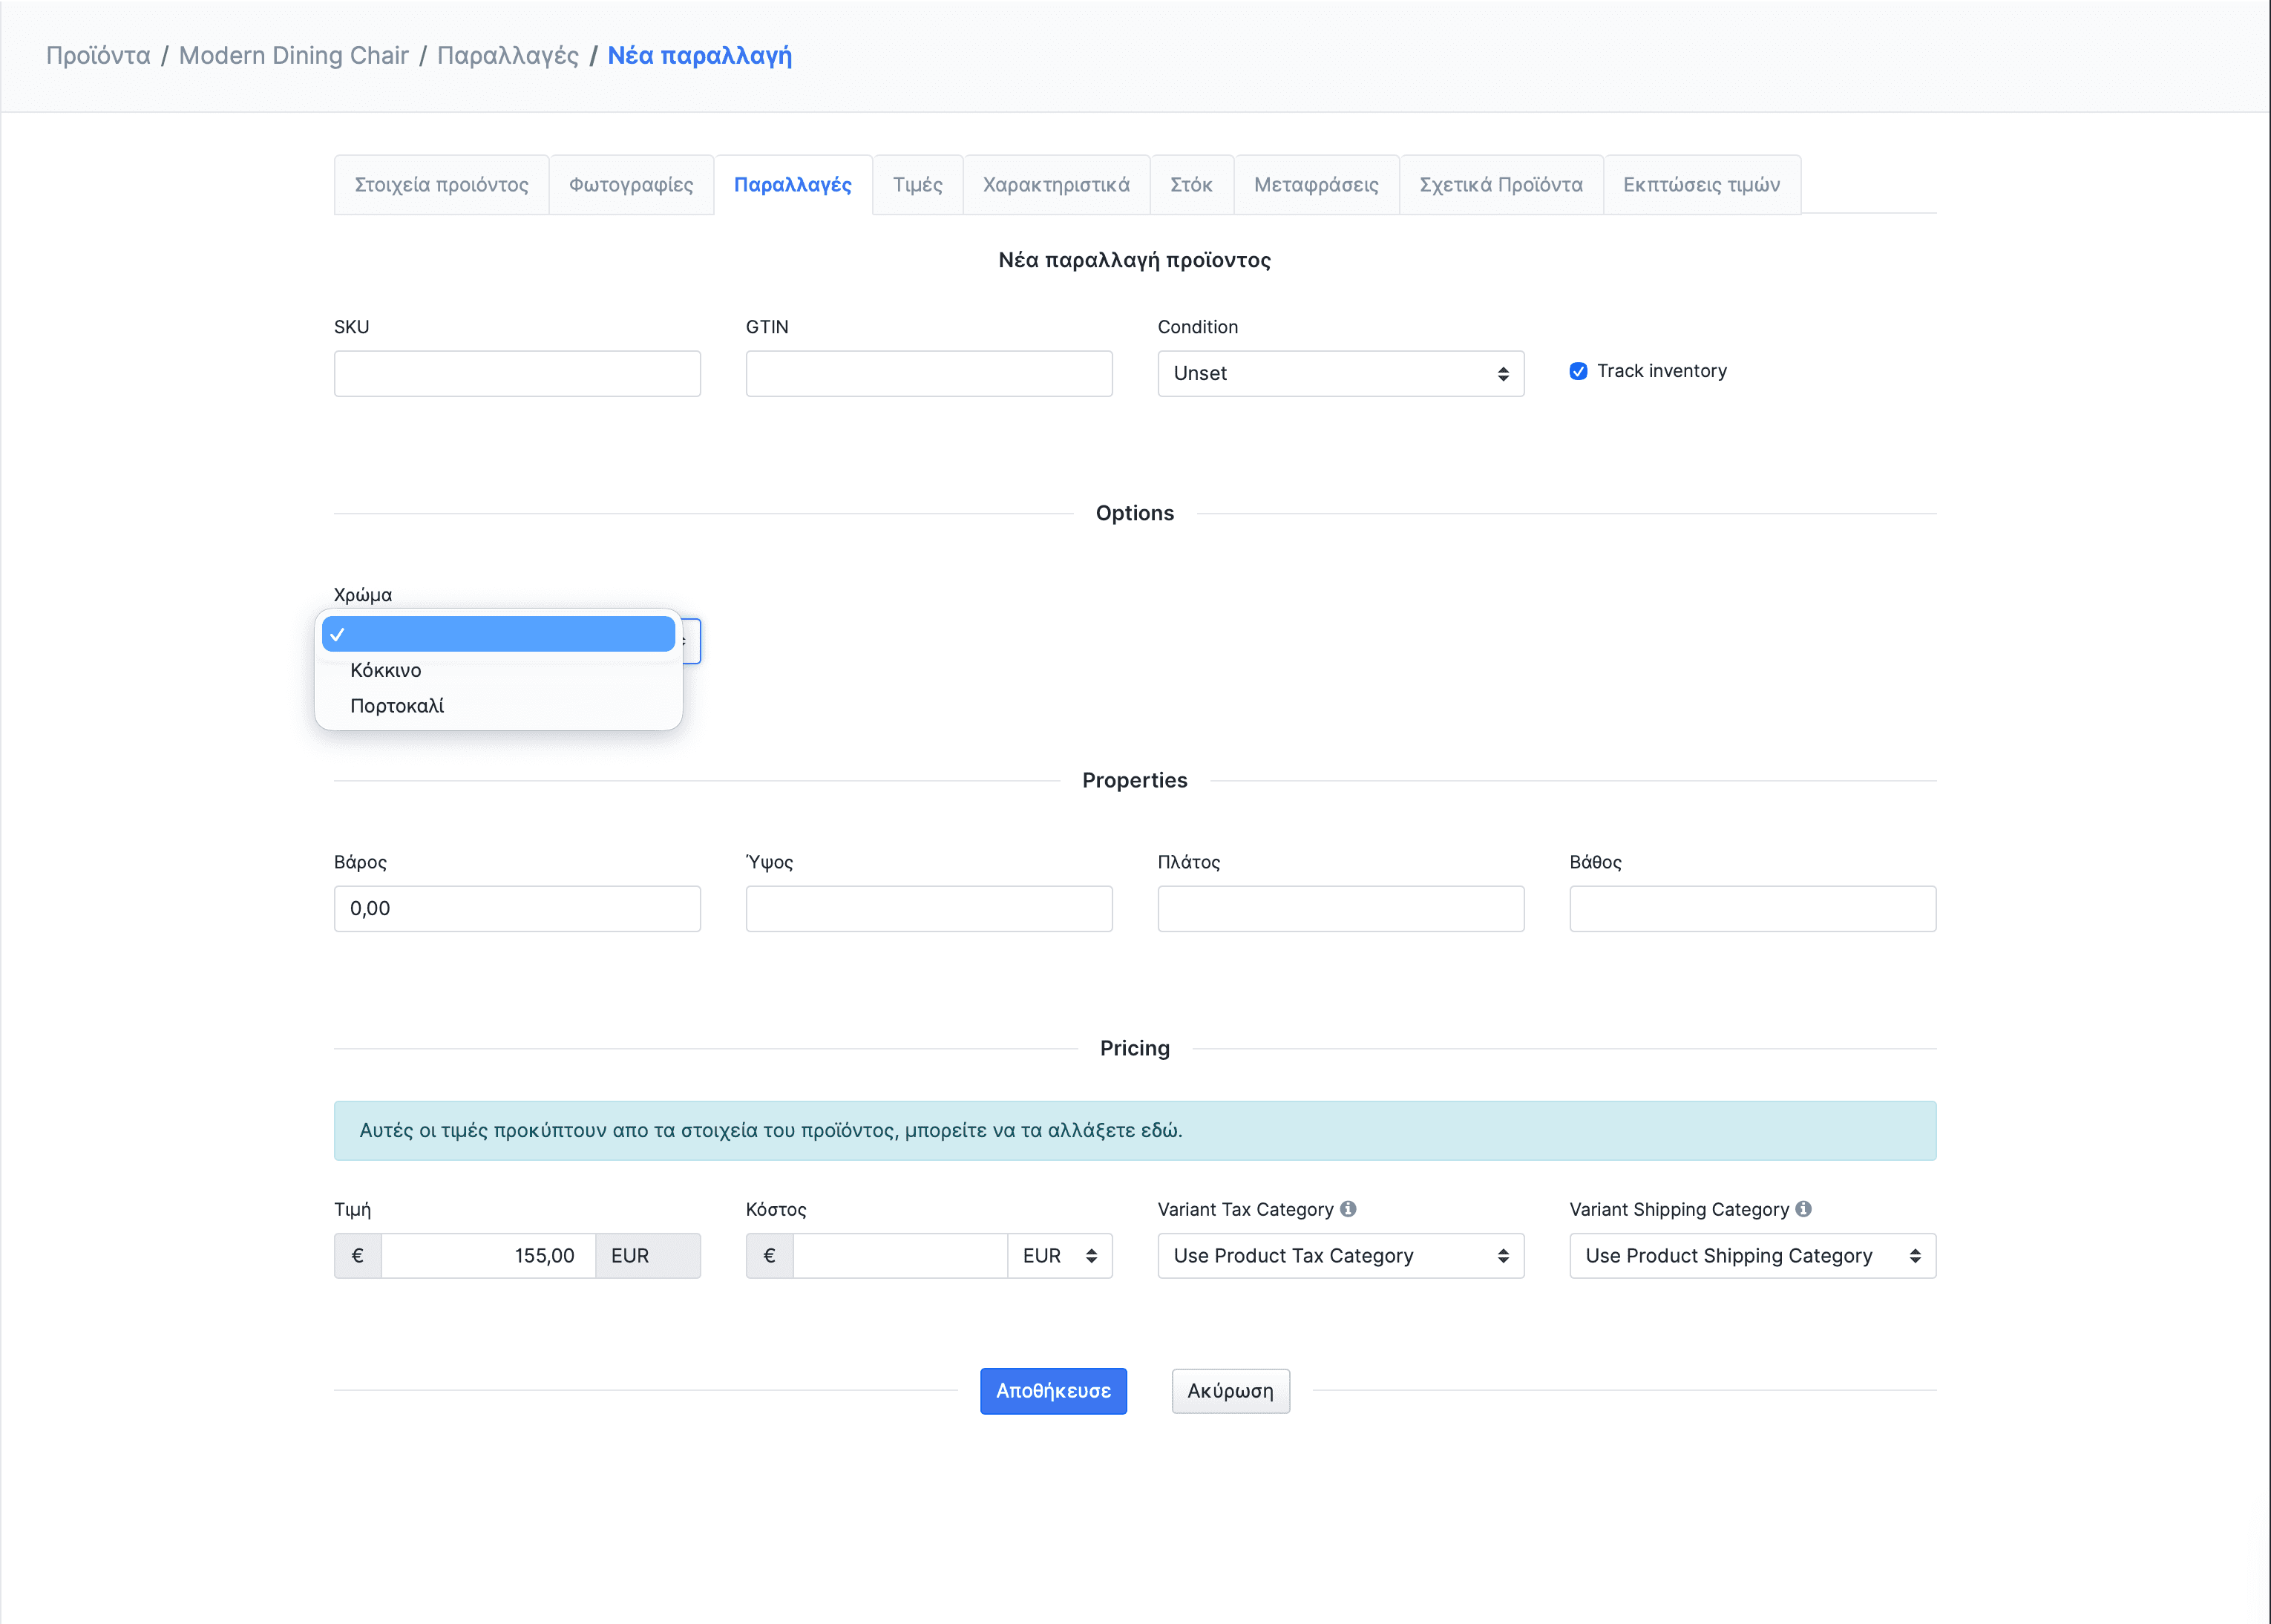Expand the Use Product Tax Category dropdown

click(x=1340, y=1256)
